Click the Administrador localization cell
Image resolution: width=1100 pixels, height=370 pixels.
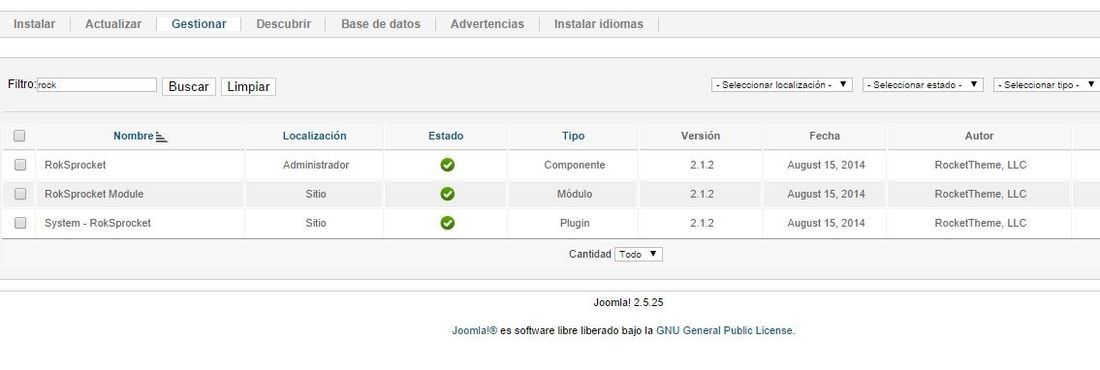click(316, 165)
